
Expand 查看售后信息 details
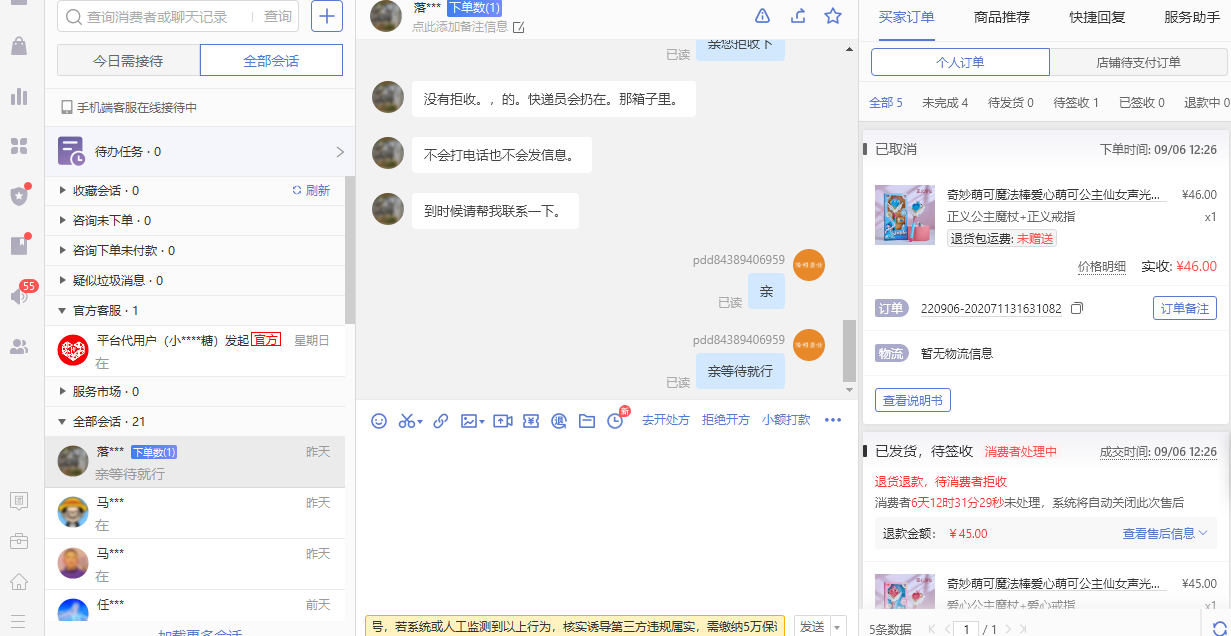point(1165,534)
